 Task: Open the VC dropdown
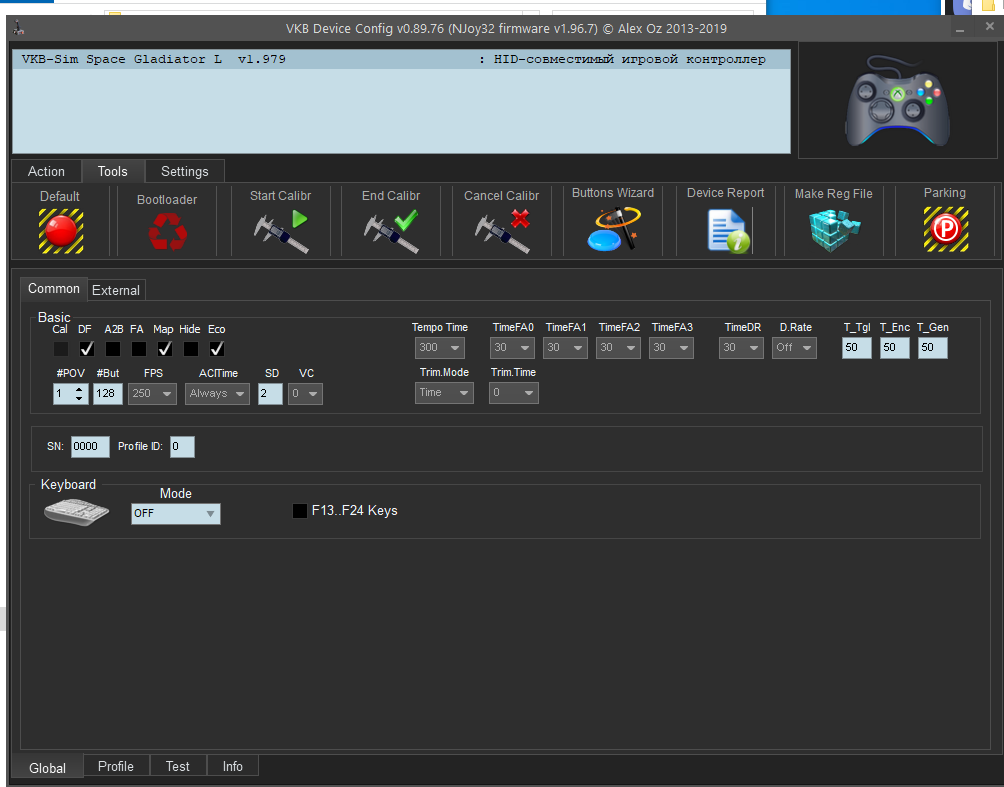click(x=305, y=394)
